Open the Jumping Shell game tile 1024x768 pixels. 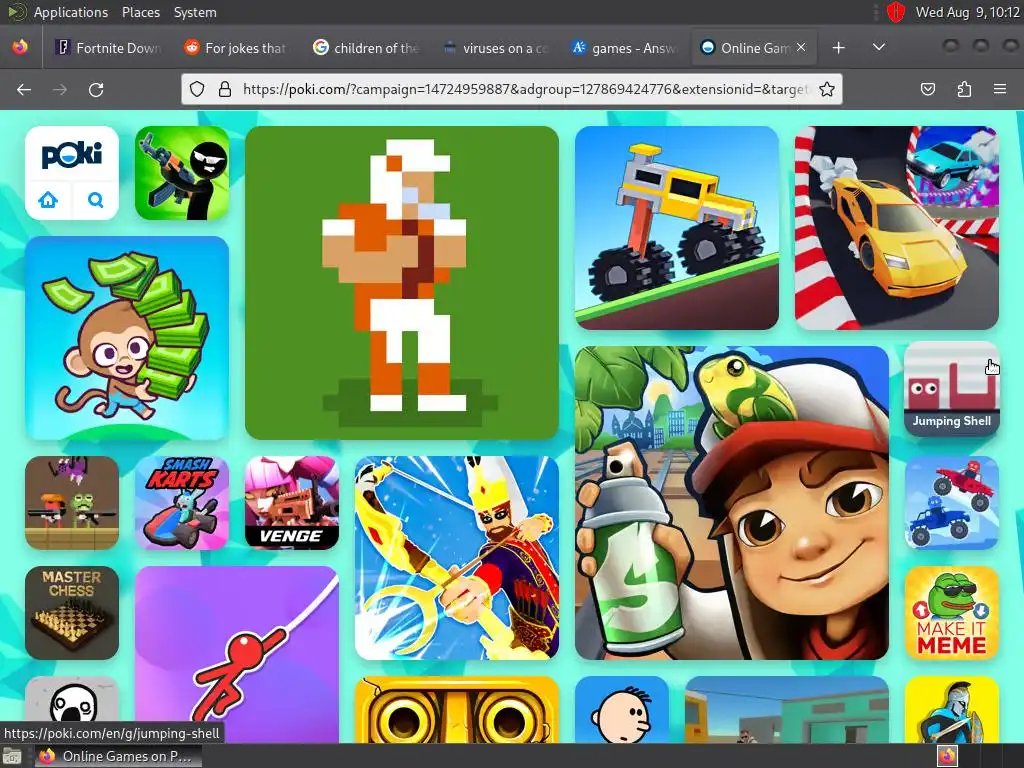952,389
